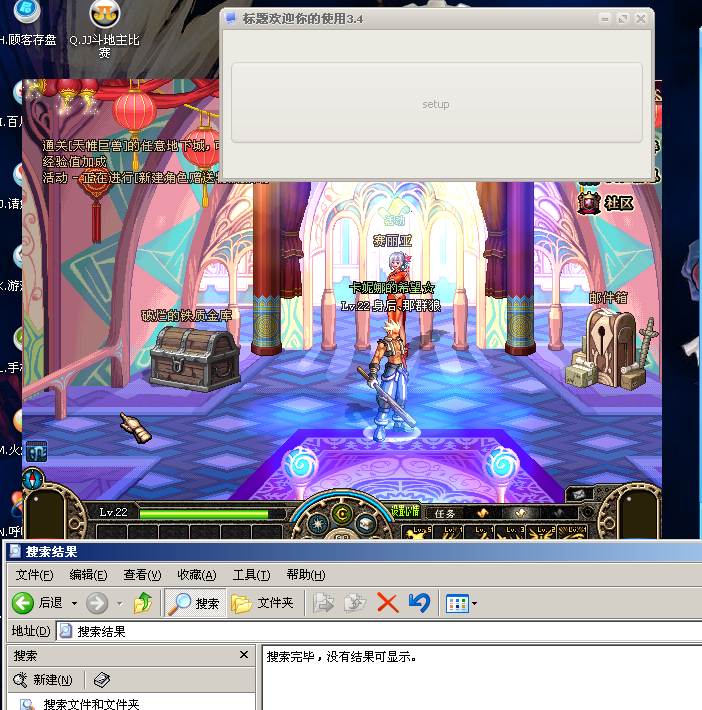Click the JJ斗地主比赛 desktop icon
Image resolution: width=702 pixels, height=710 pixels.
click(105, 27)
